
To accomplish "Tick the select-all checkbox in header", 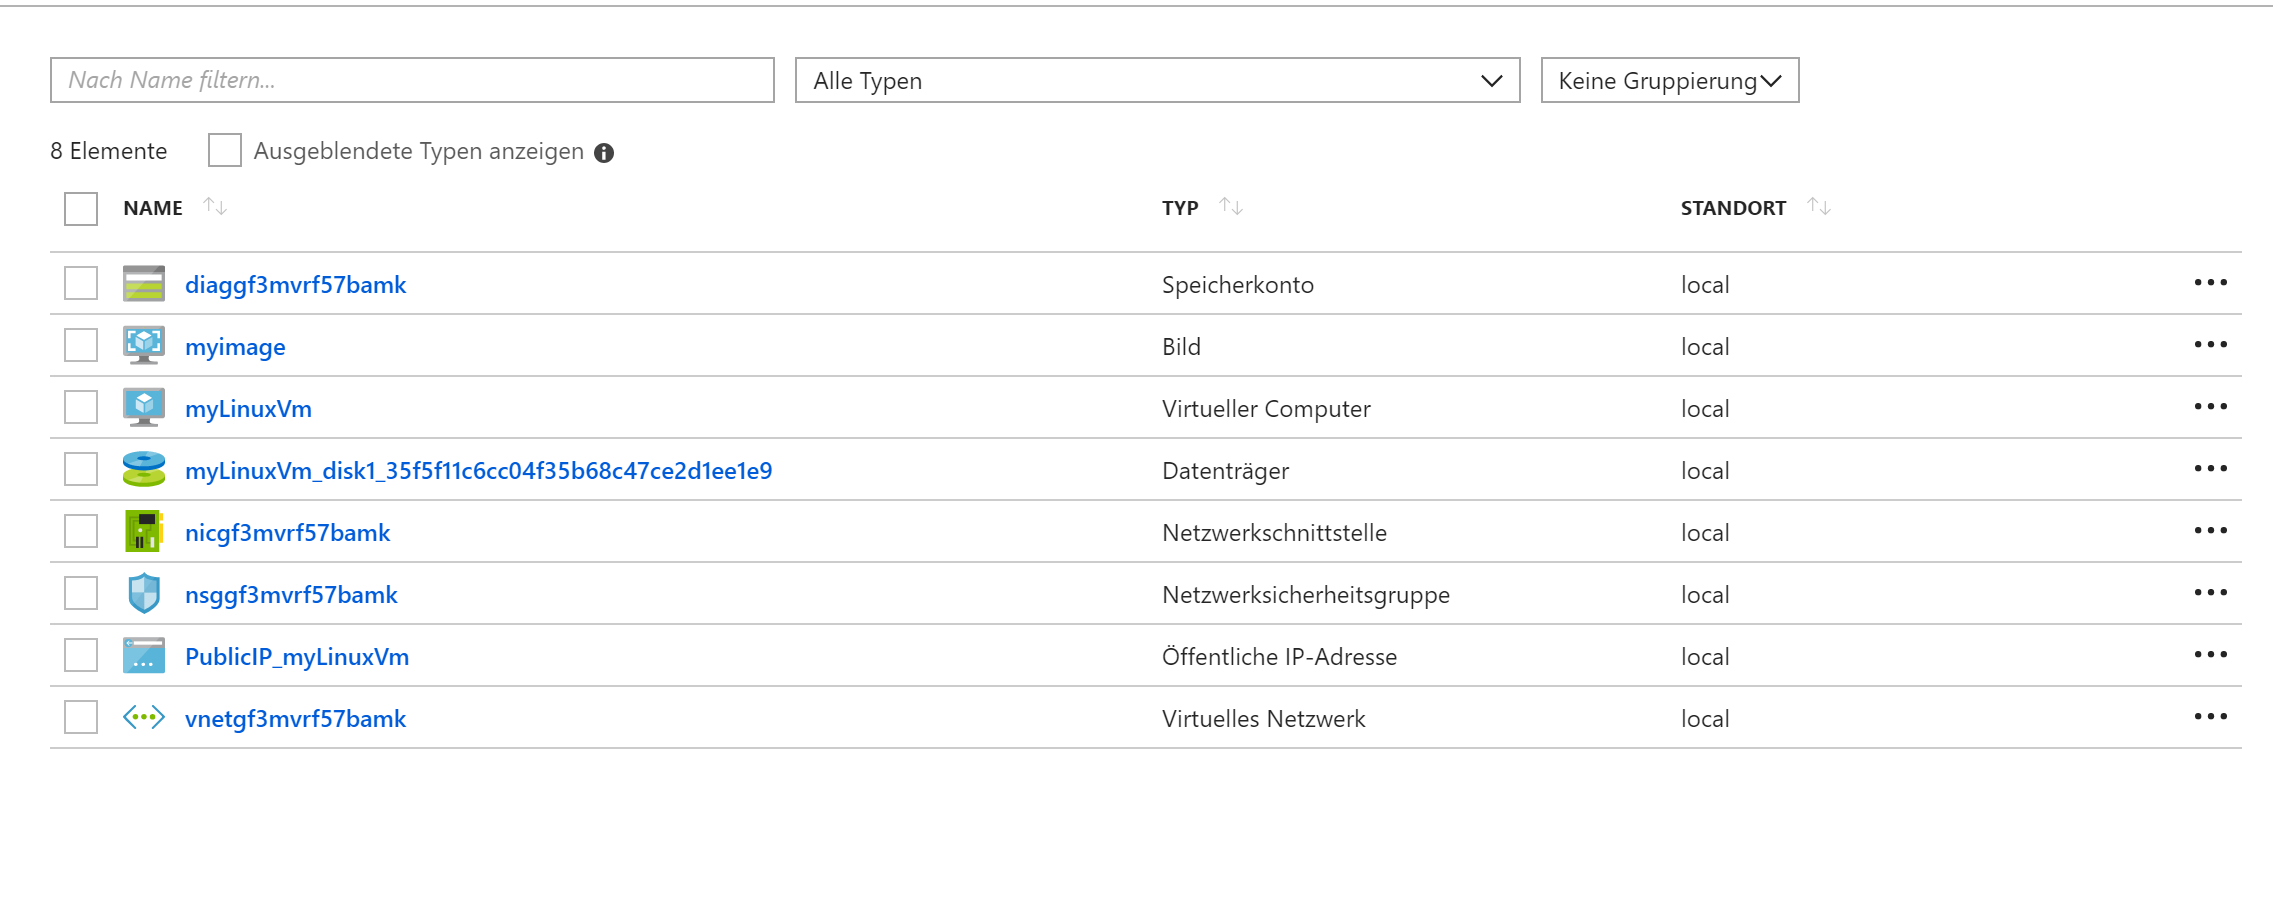I will coord(81,209).
